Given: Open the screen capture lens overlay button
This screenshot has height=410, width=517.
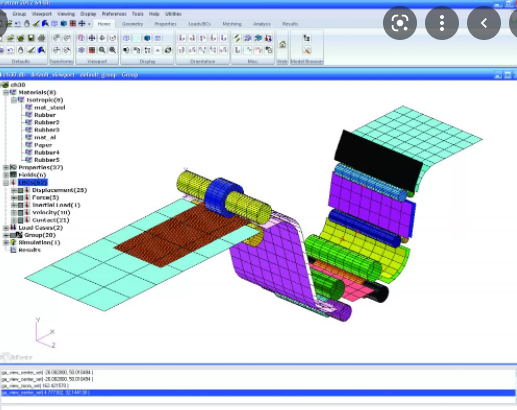Looking at the screenshot, I should (x=400, y=23).
